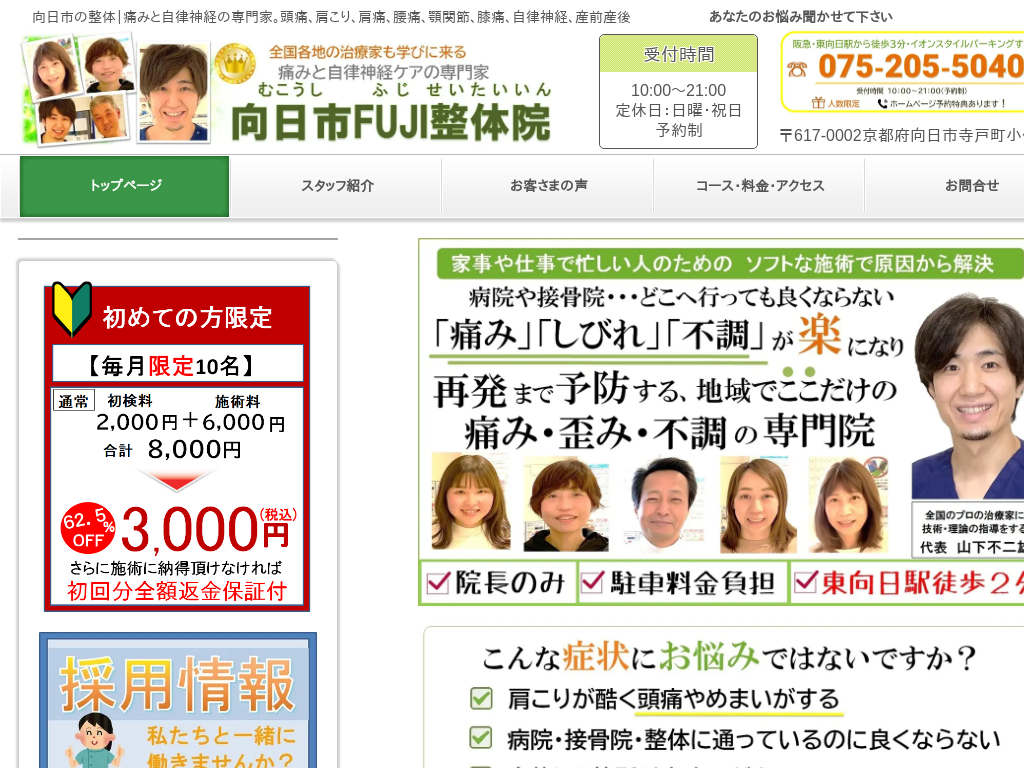Click the staff photo collage in header
This screenshot has height=768, width=1024.
116,91
